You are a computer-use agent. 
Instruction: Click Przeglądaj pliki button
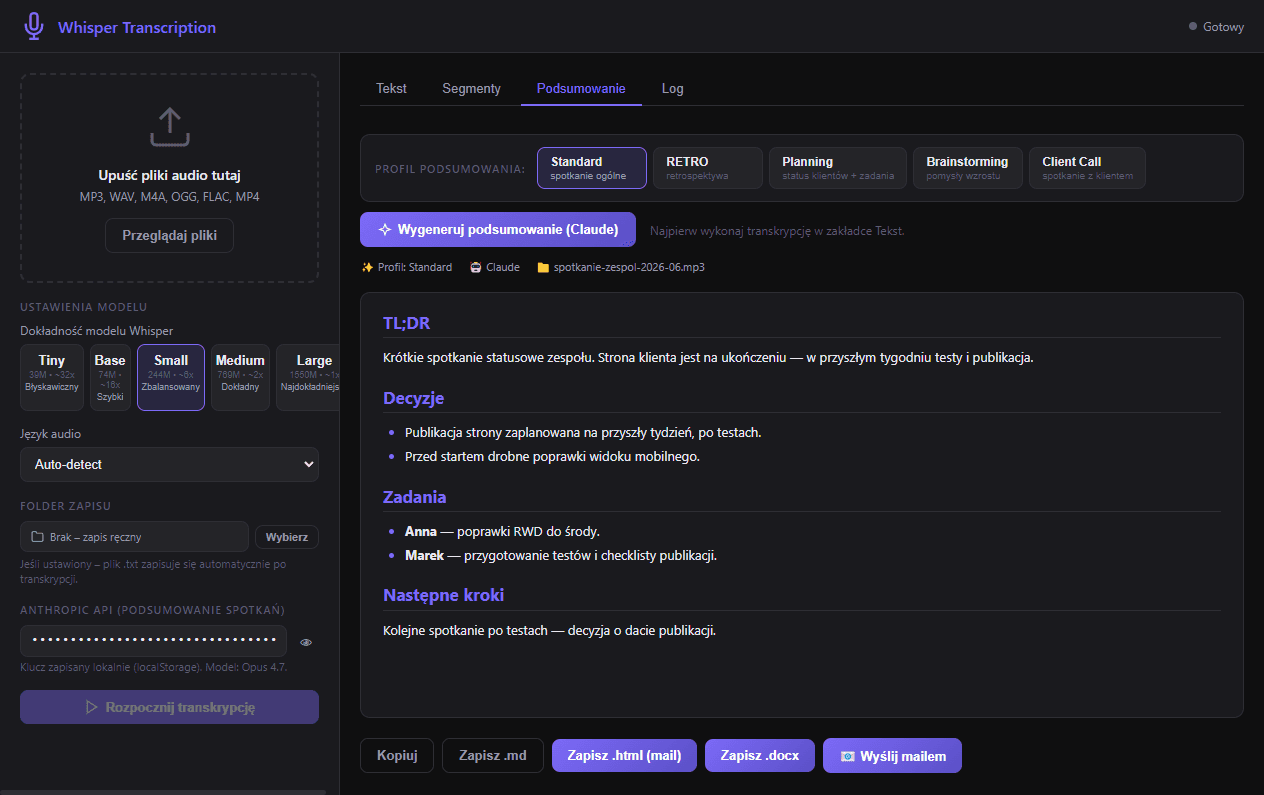point(169,235)
